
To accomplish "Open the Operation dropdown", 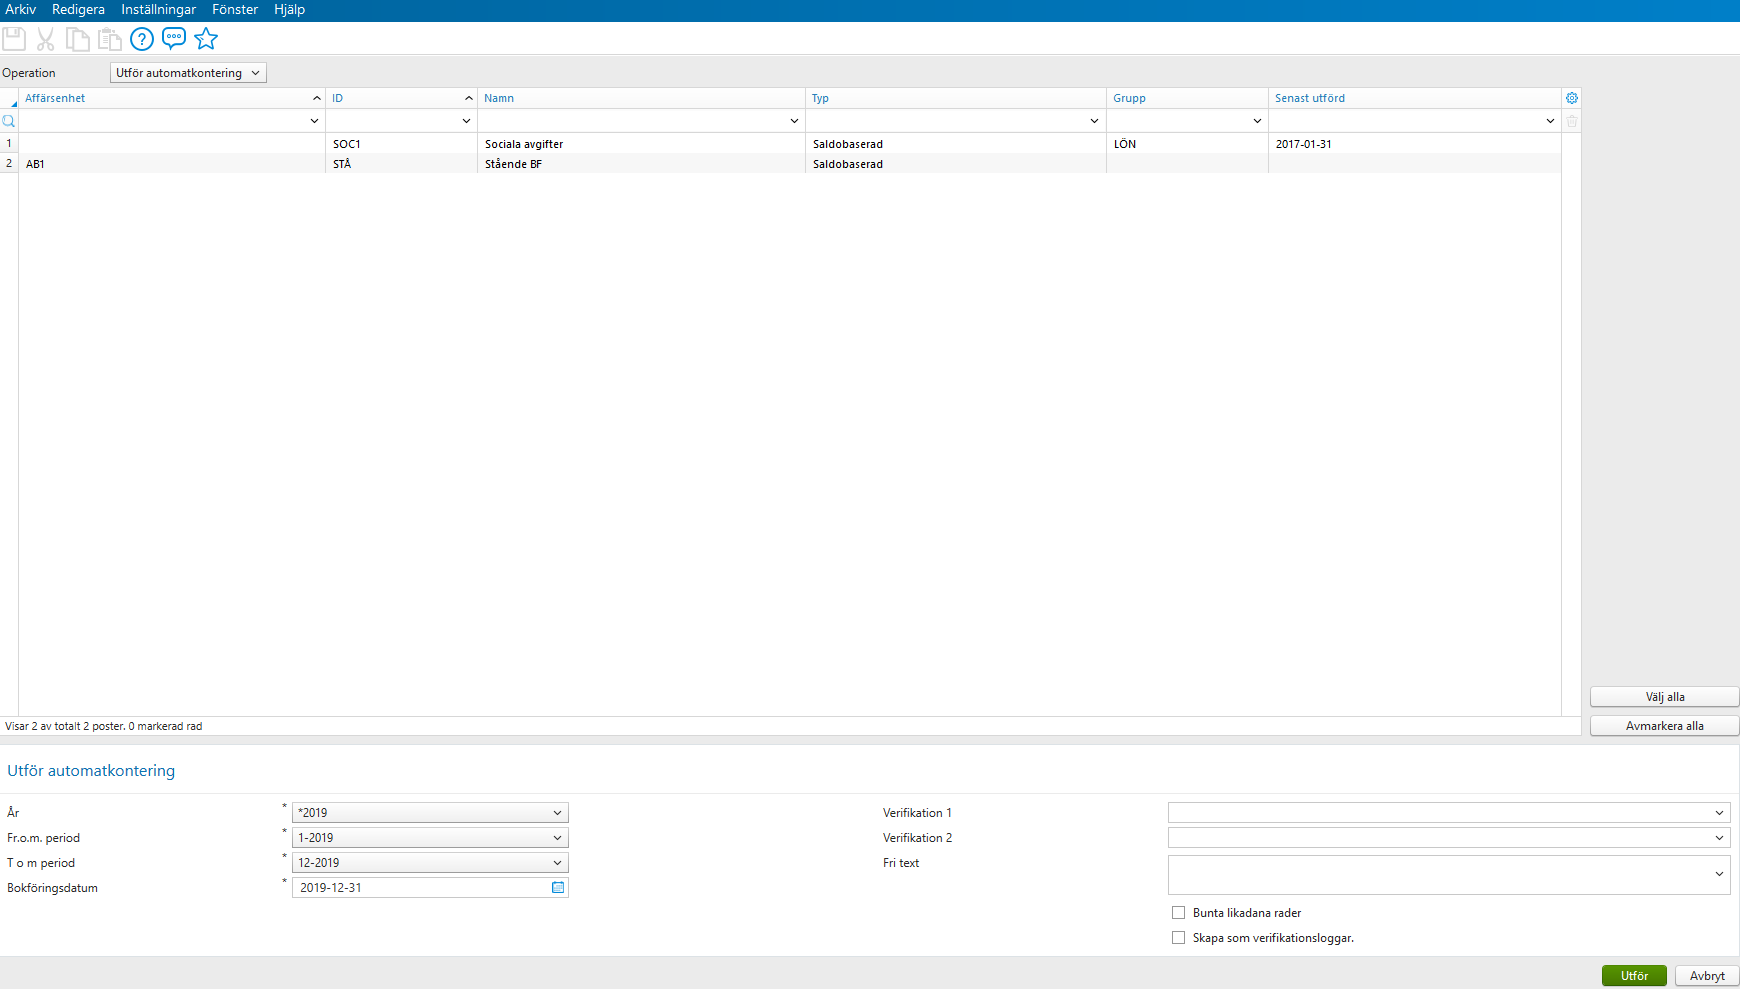I will point(187,72).
